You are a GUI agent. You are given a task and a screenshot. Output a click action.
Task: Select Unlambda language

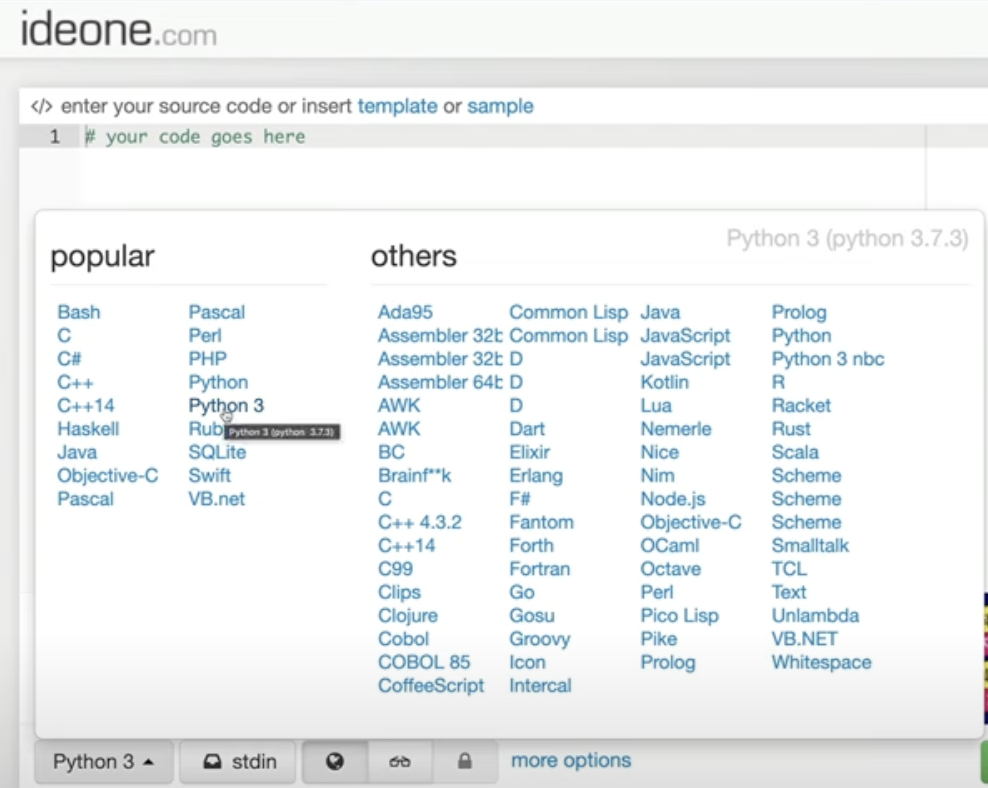[x=815, y=615]
